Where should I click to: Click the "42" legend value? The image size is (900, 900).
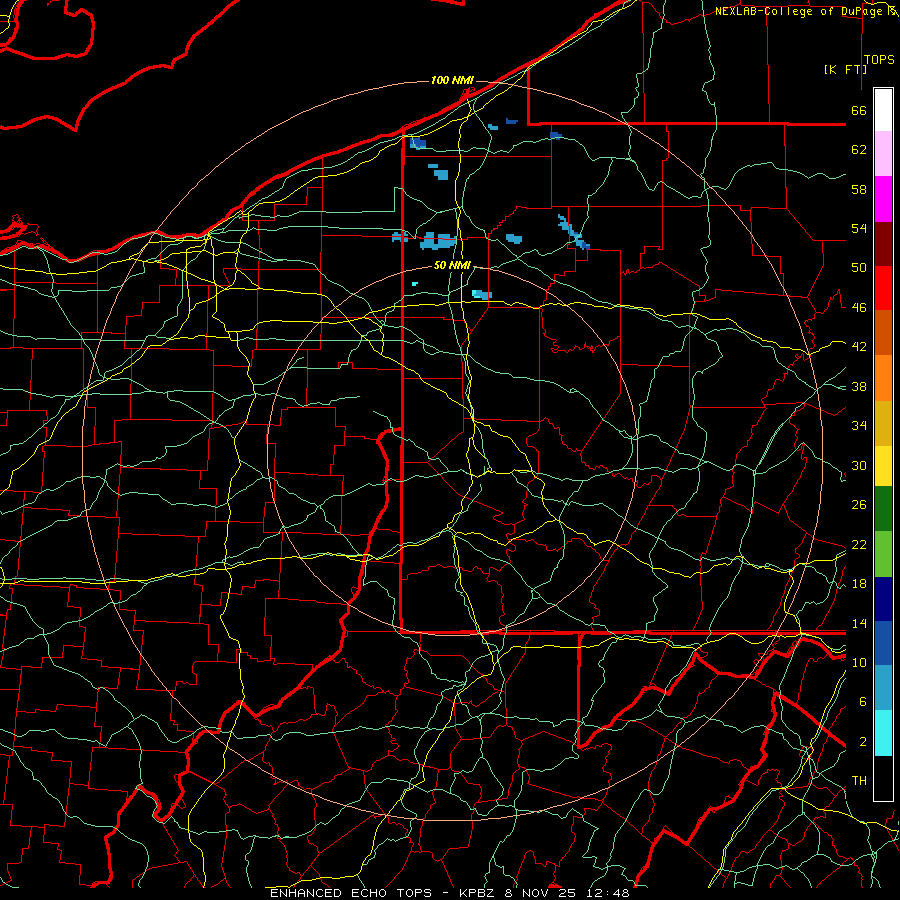tap(859, 347)
